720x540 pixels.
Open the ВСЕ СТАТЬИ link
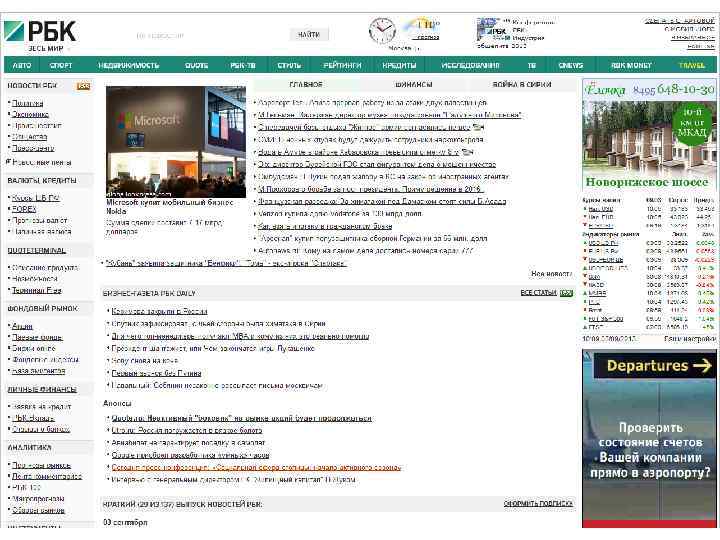pos(538,293)
